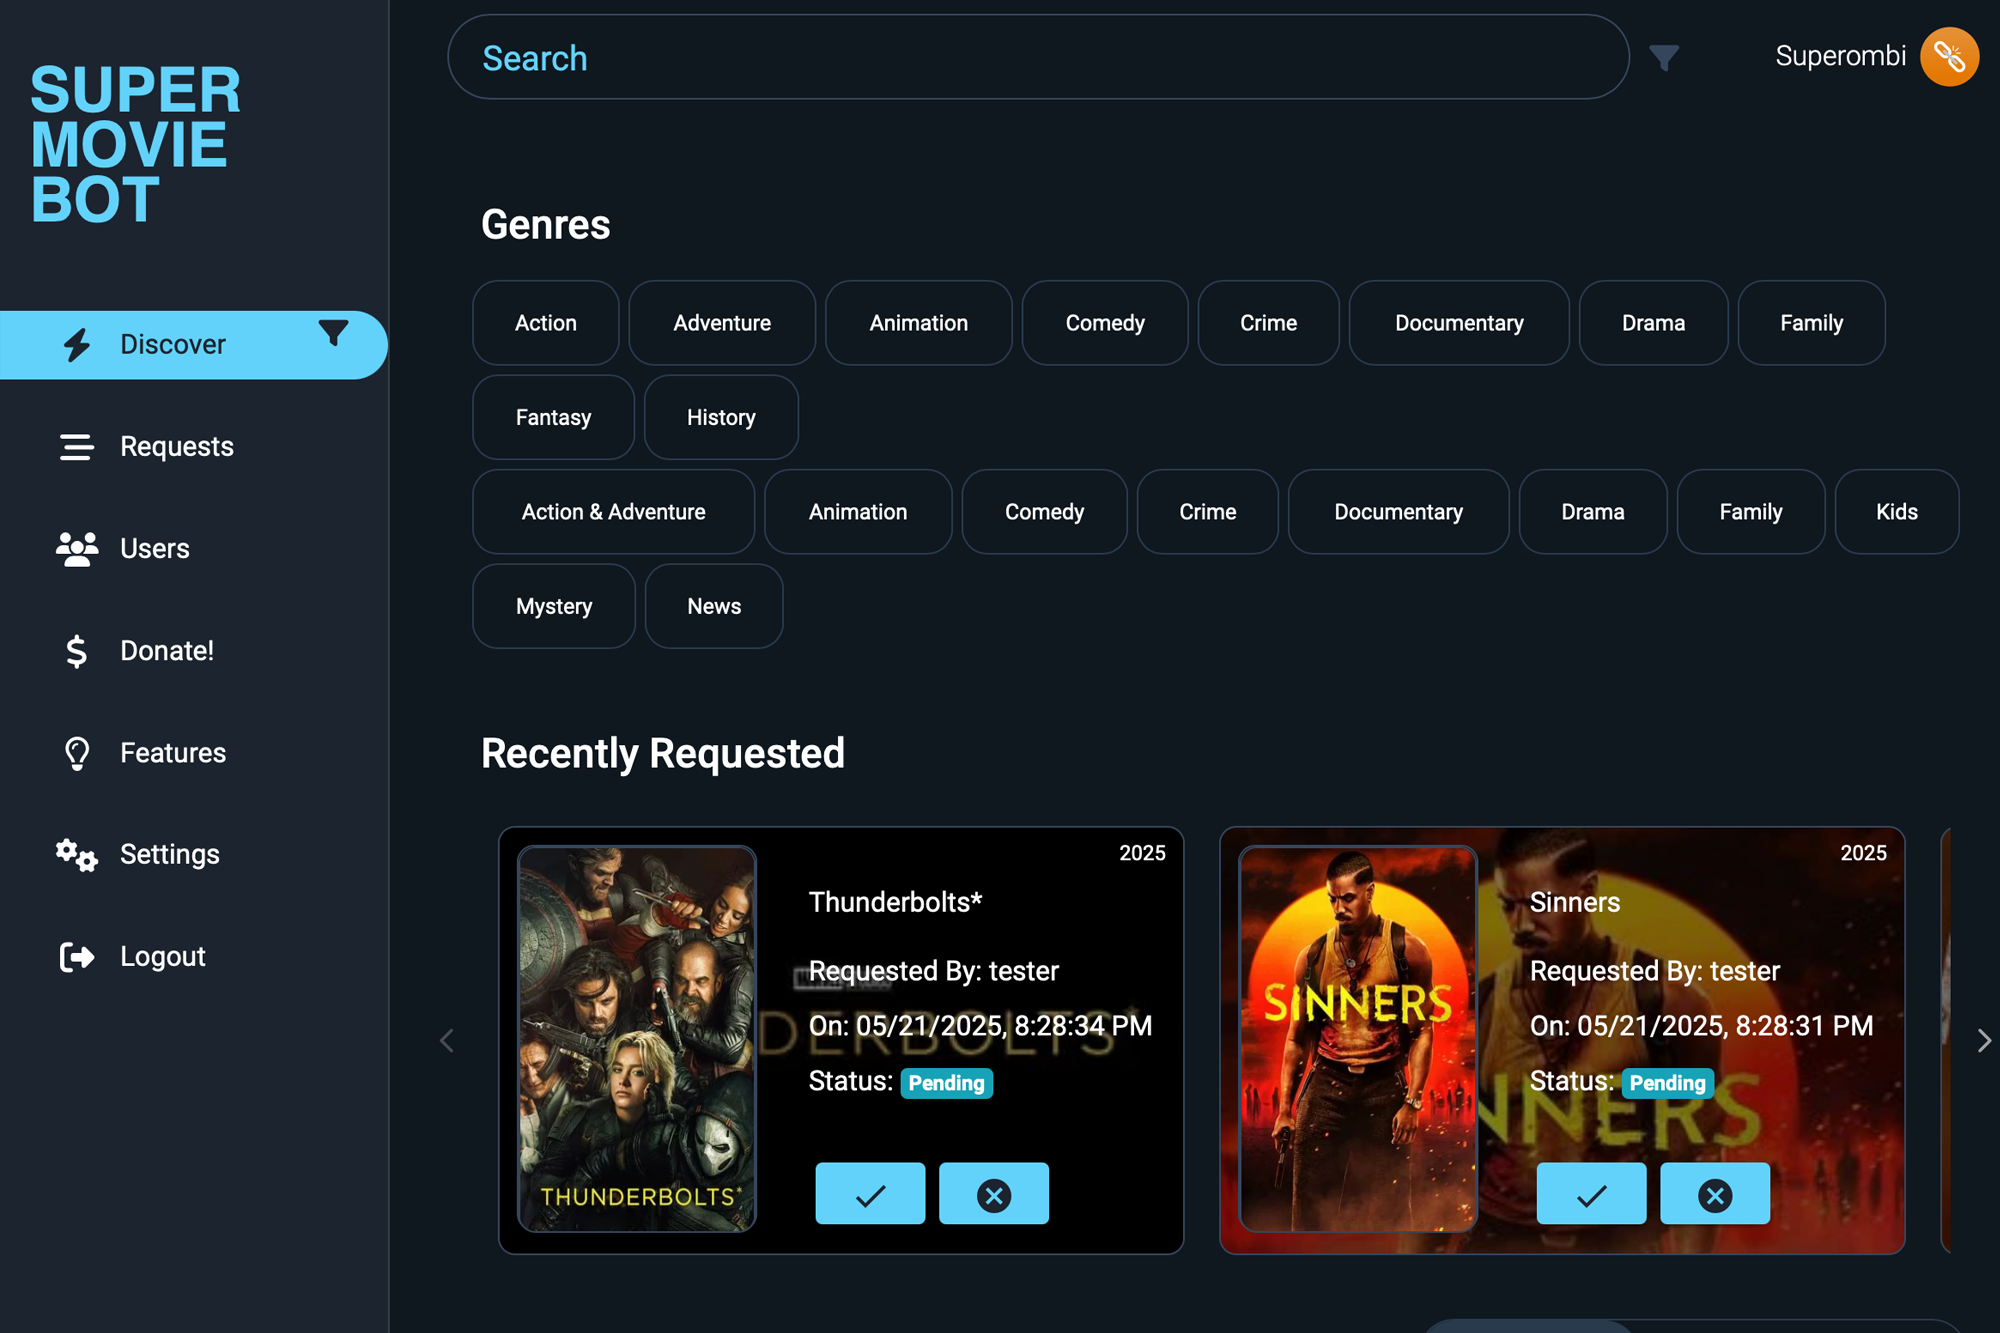
Task: Toggle the Action & Adventure genre chip
Action: pos(613,512)
